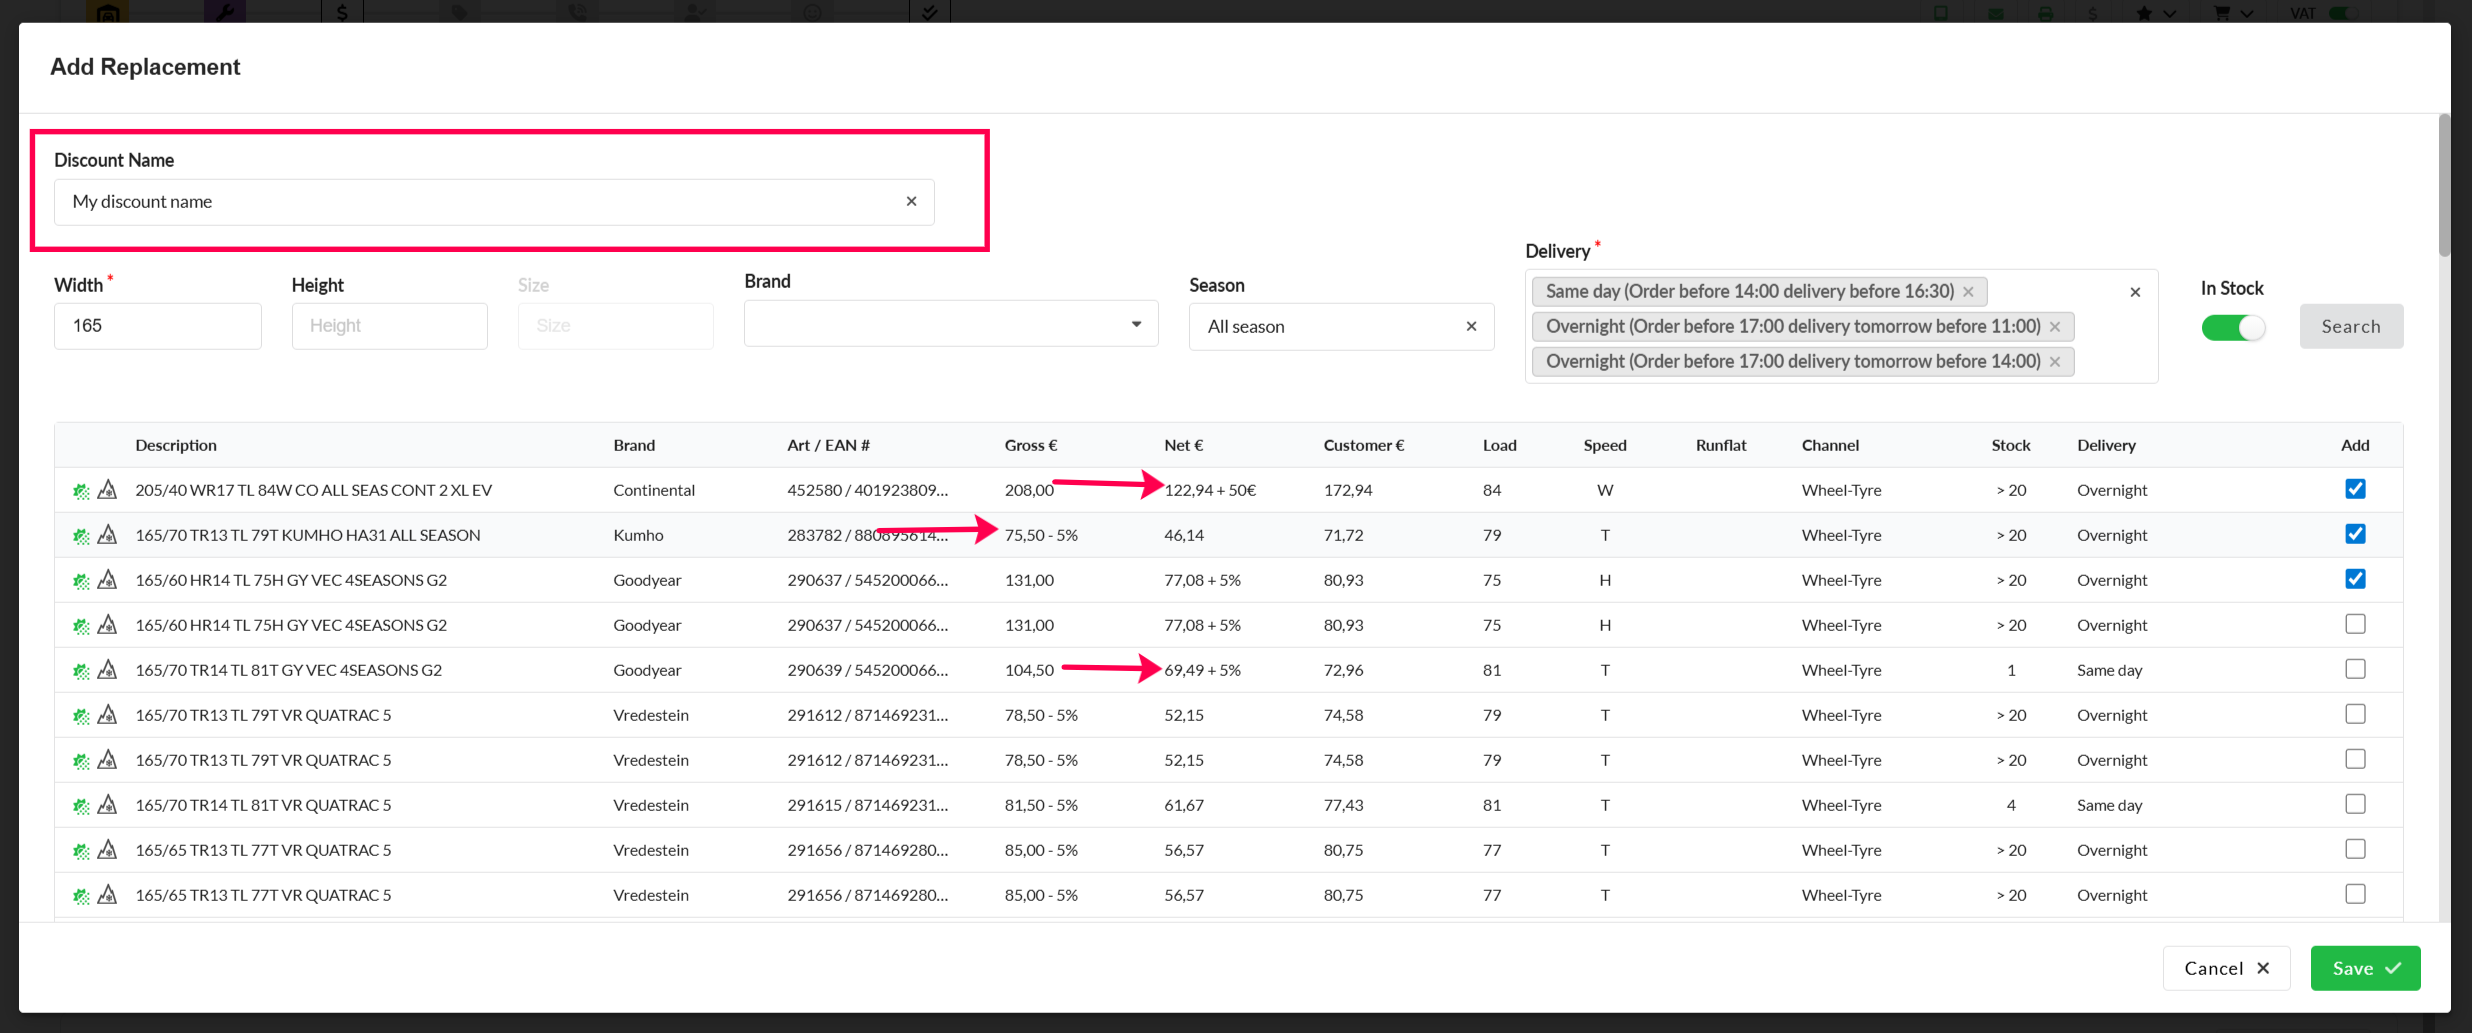Check Add for the 165/70 TR14 Goodyear tyre
2472x1033 pixels.
(2355, 669)
